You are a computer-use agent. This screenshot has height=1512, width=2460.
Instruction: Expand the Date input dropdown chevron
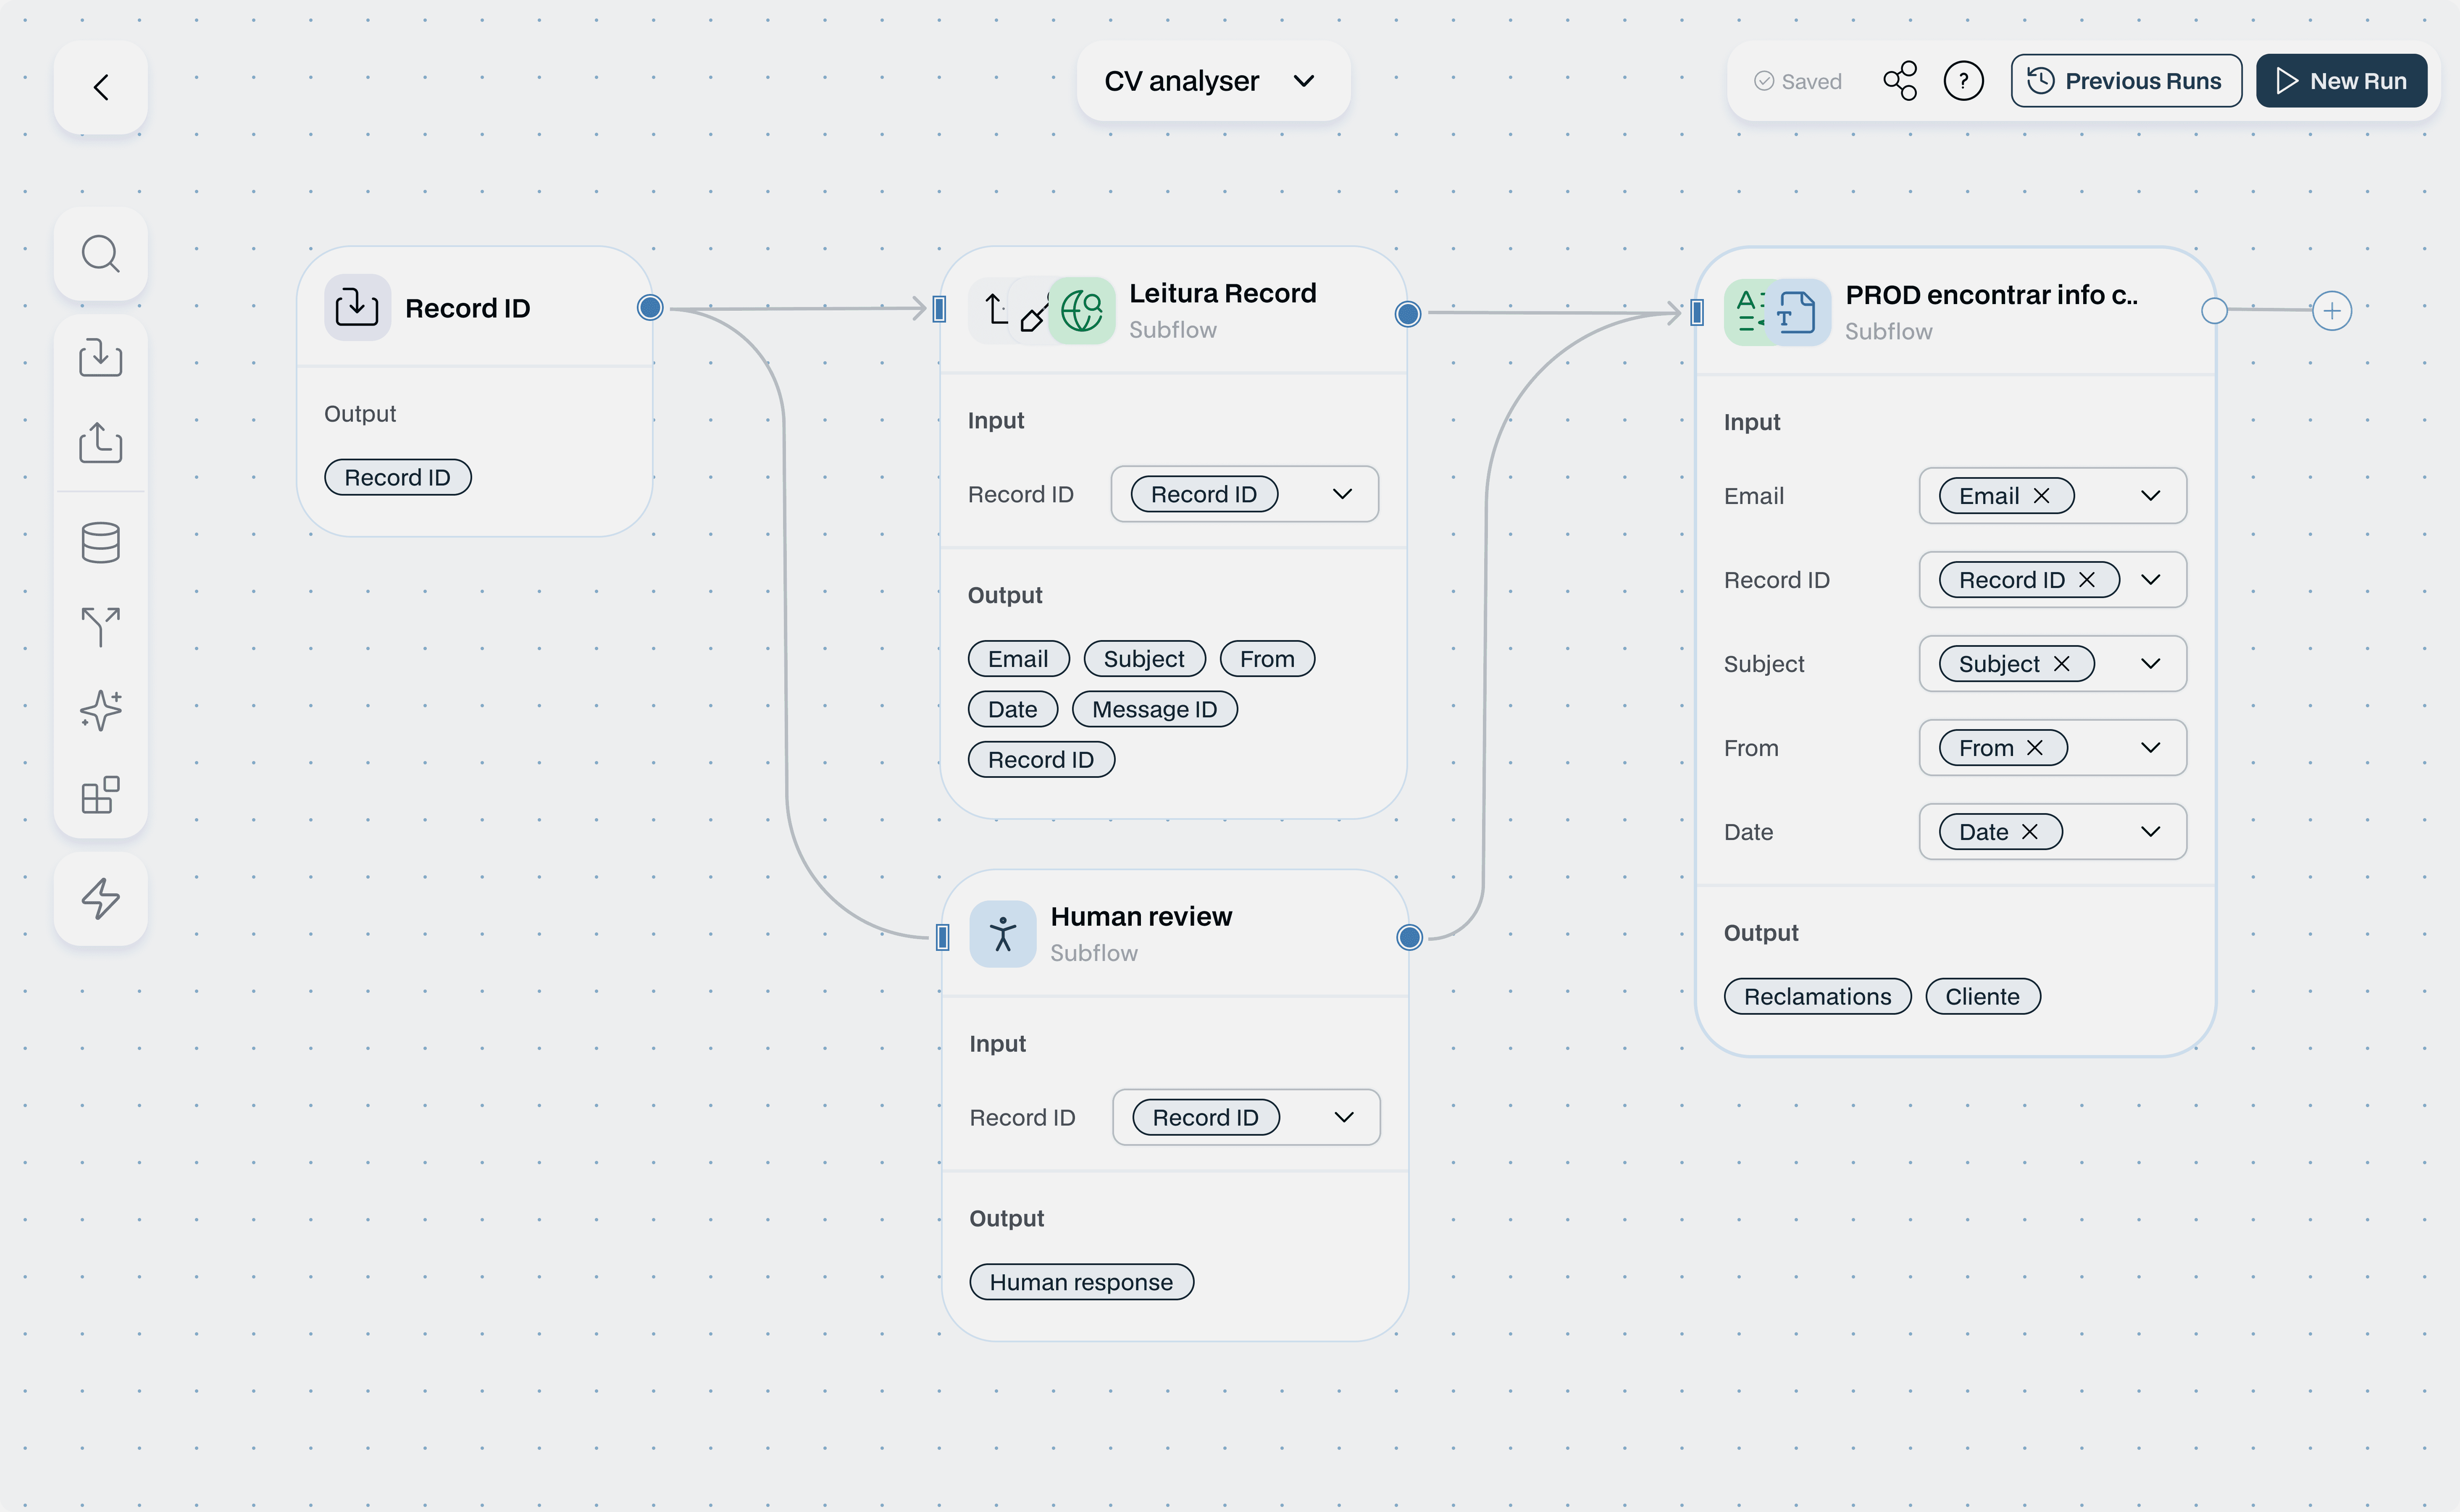[x=2151, y=832]
